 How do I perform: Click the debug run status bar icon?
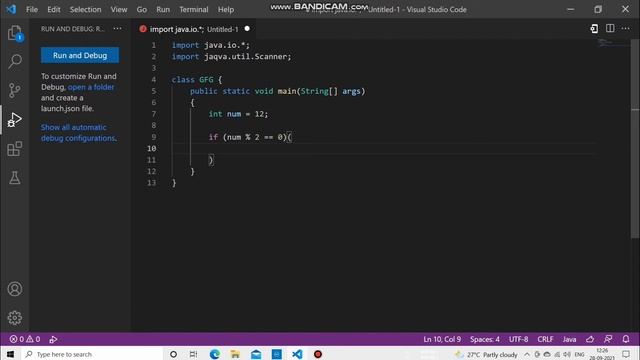(x=53, y=339)
